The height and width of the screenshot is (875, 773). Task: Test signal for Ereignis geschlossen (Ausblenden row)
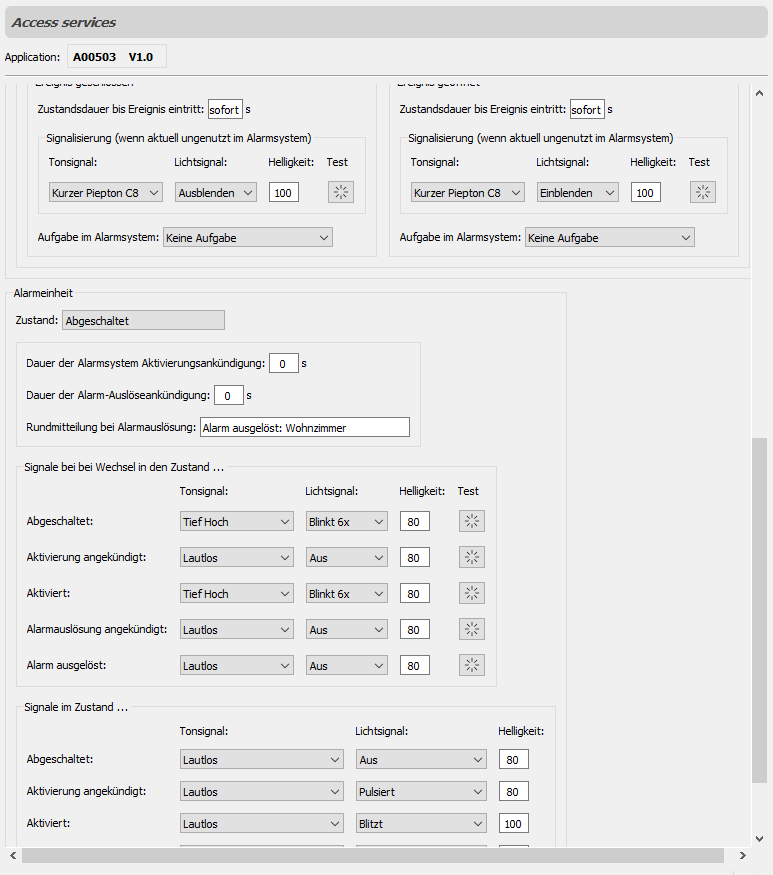pyautogui.click(x=340, y=193)
